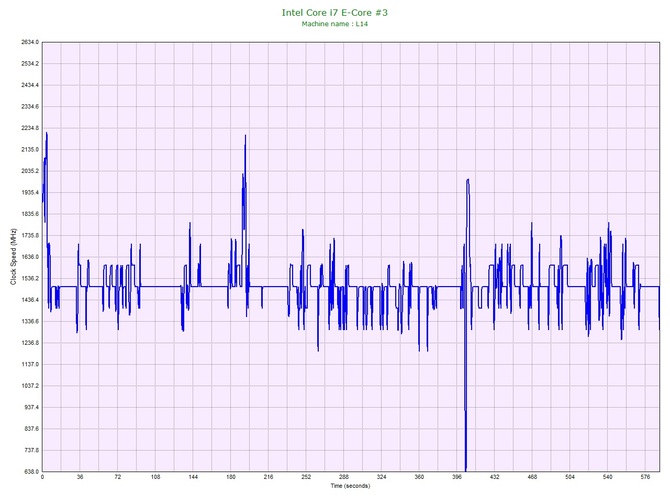Viewport: 670px width, 503px height.
Task: Click the x-axis tick label 252
Action: point(306,477)
